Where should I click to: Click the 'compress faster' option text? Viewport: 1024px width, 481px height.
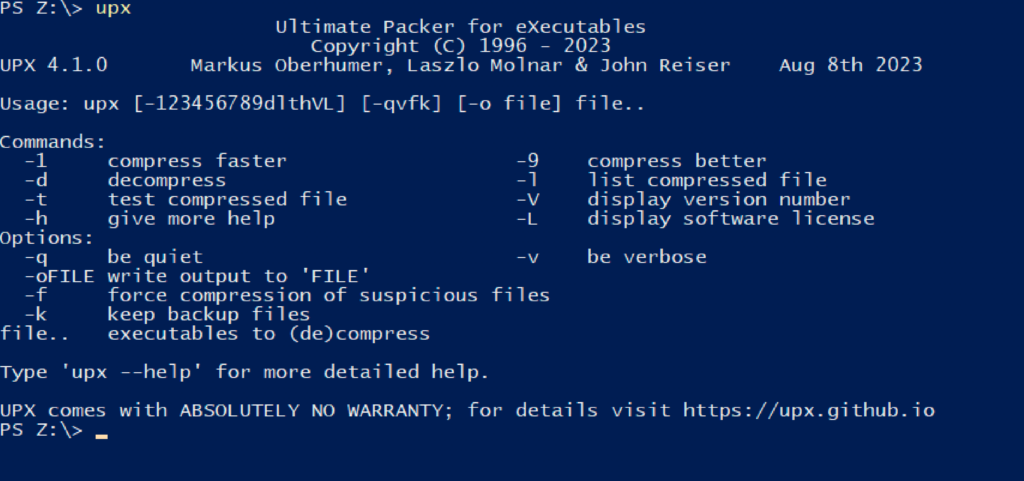point(197,161)
